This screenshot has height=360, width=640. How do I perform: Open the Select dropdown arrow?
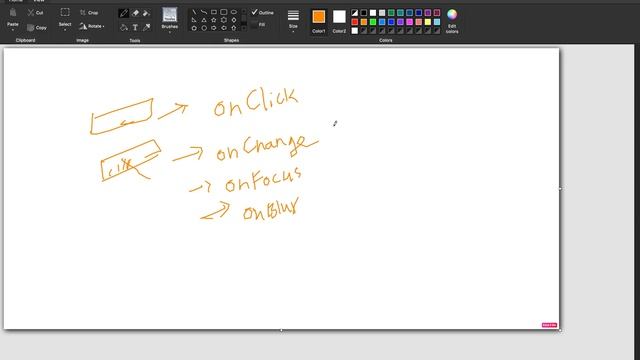[x=65, y=30]
